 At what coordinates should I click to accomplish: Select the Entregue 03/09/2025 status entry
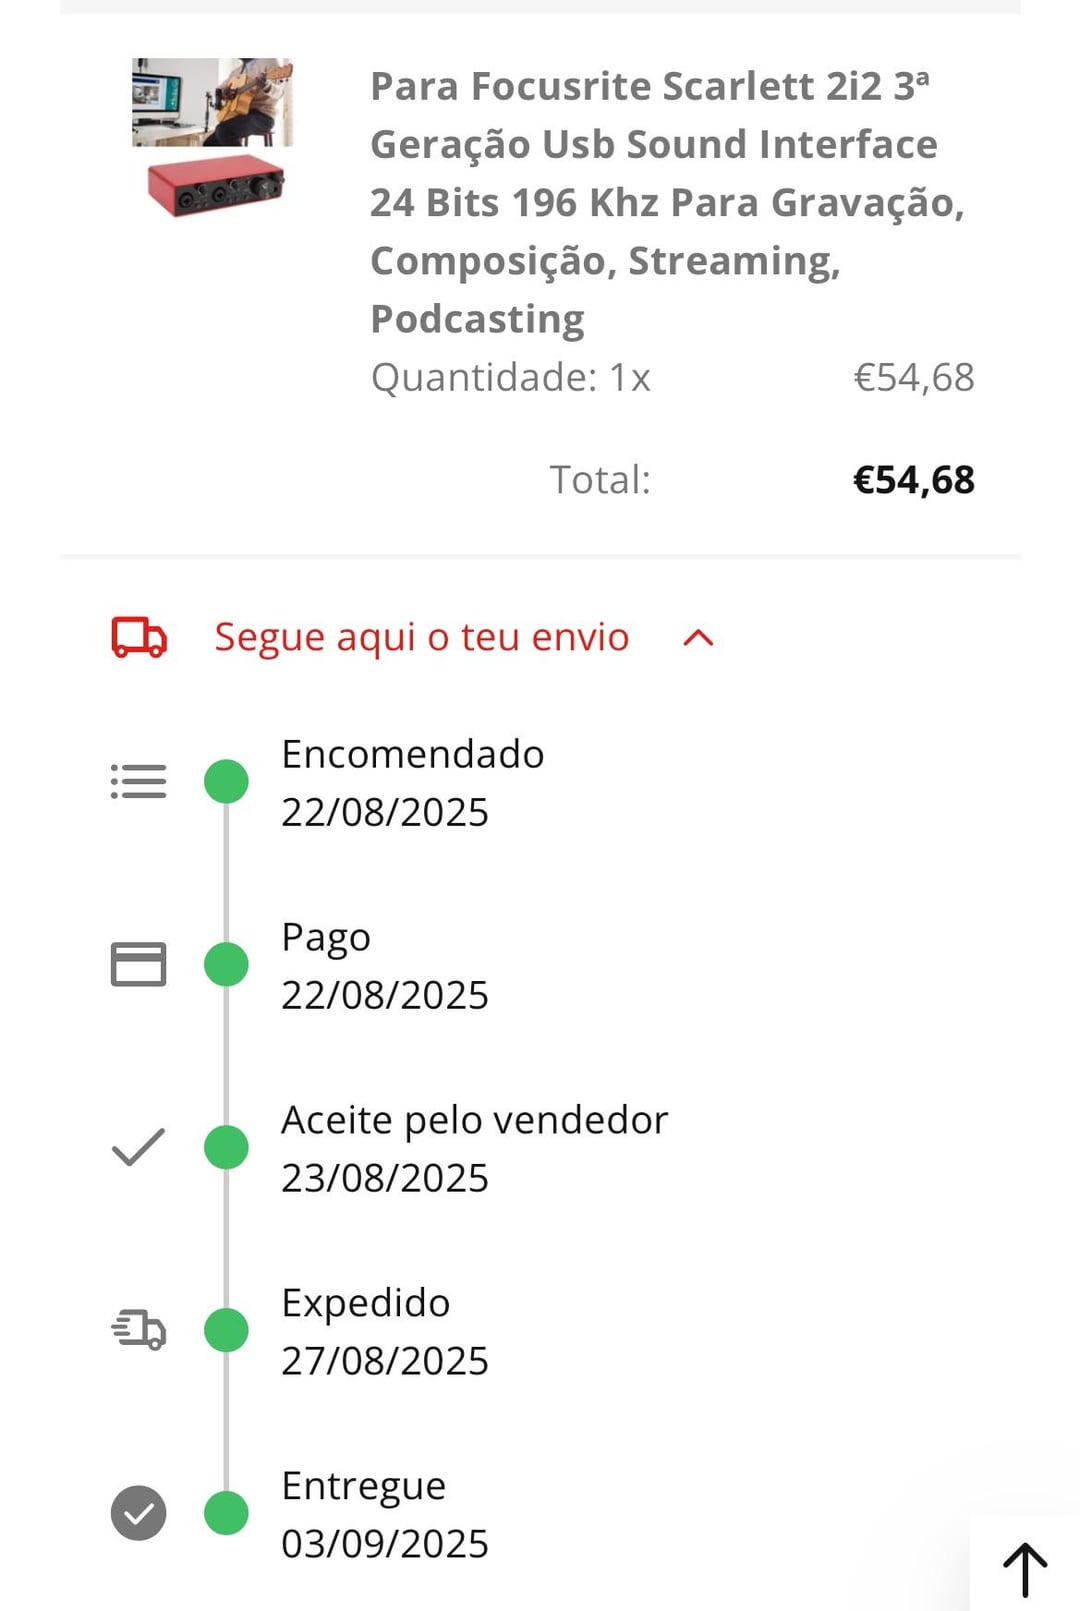coord(385,1514)
